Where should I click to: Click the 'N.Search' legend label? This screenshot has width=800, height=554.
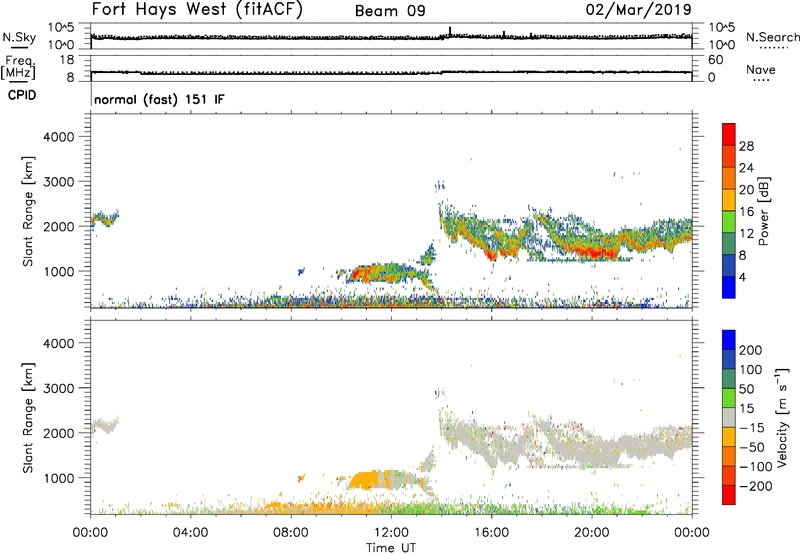click(772, 37)
